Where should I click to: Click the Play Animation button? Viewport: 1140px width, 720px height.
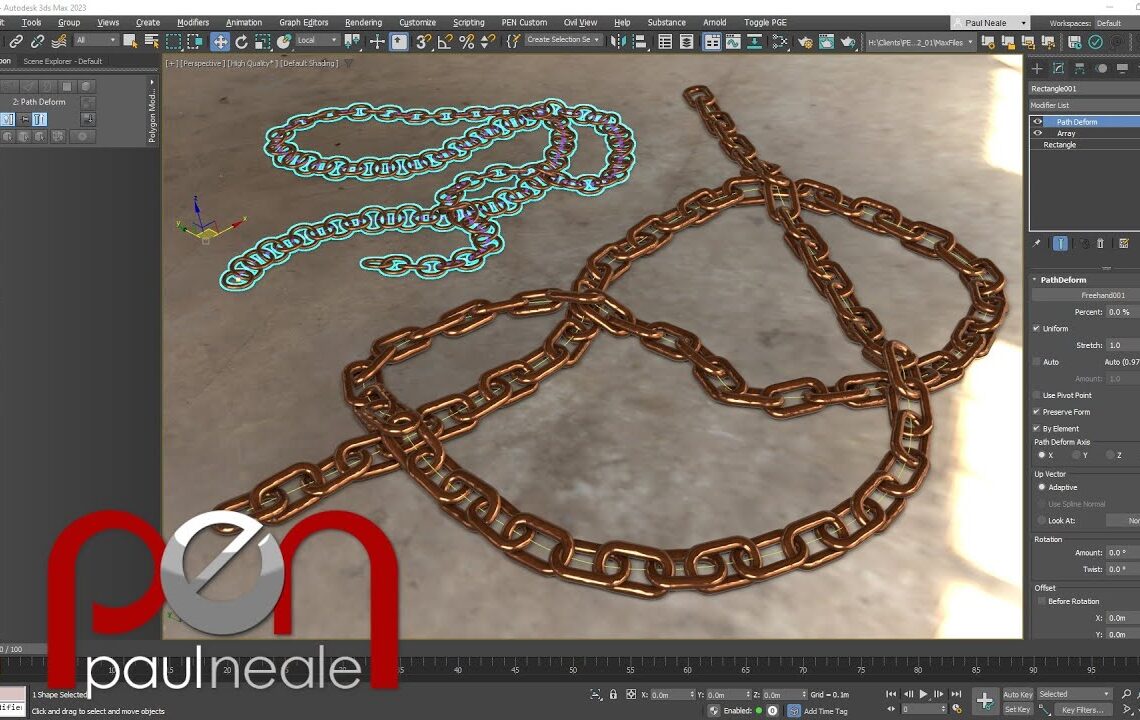pyautogui.click(x=922, y=694)
